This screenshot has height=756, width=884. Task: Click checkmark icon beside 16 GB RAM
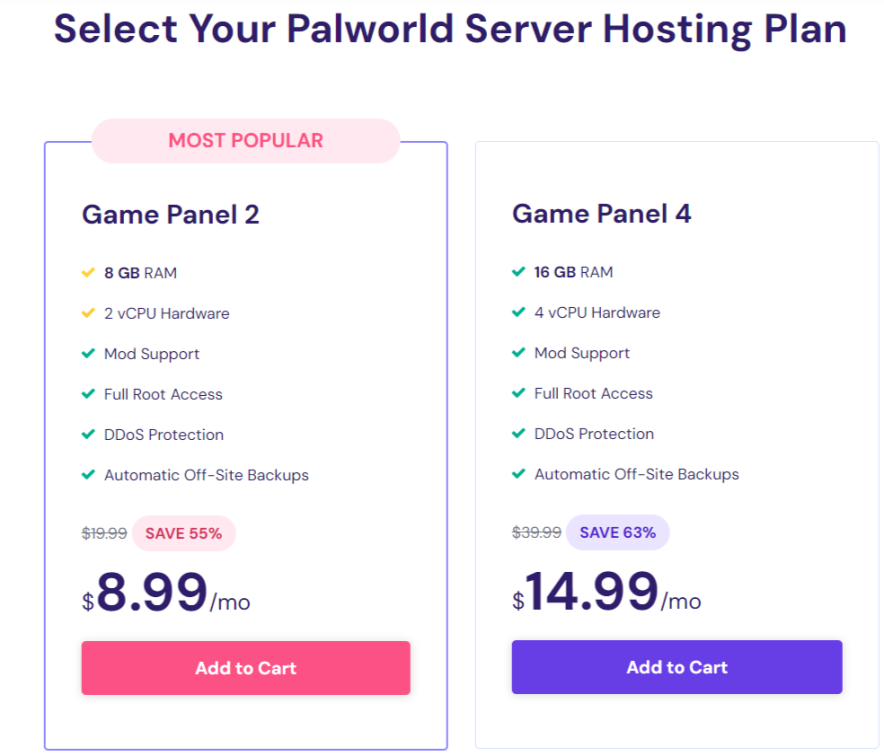click(518, 272)
